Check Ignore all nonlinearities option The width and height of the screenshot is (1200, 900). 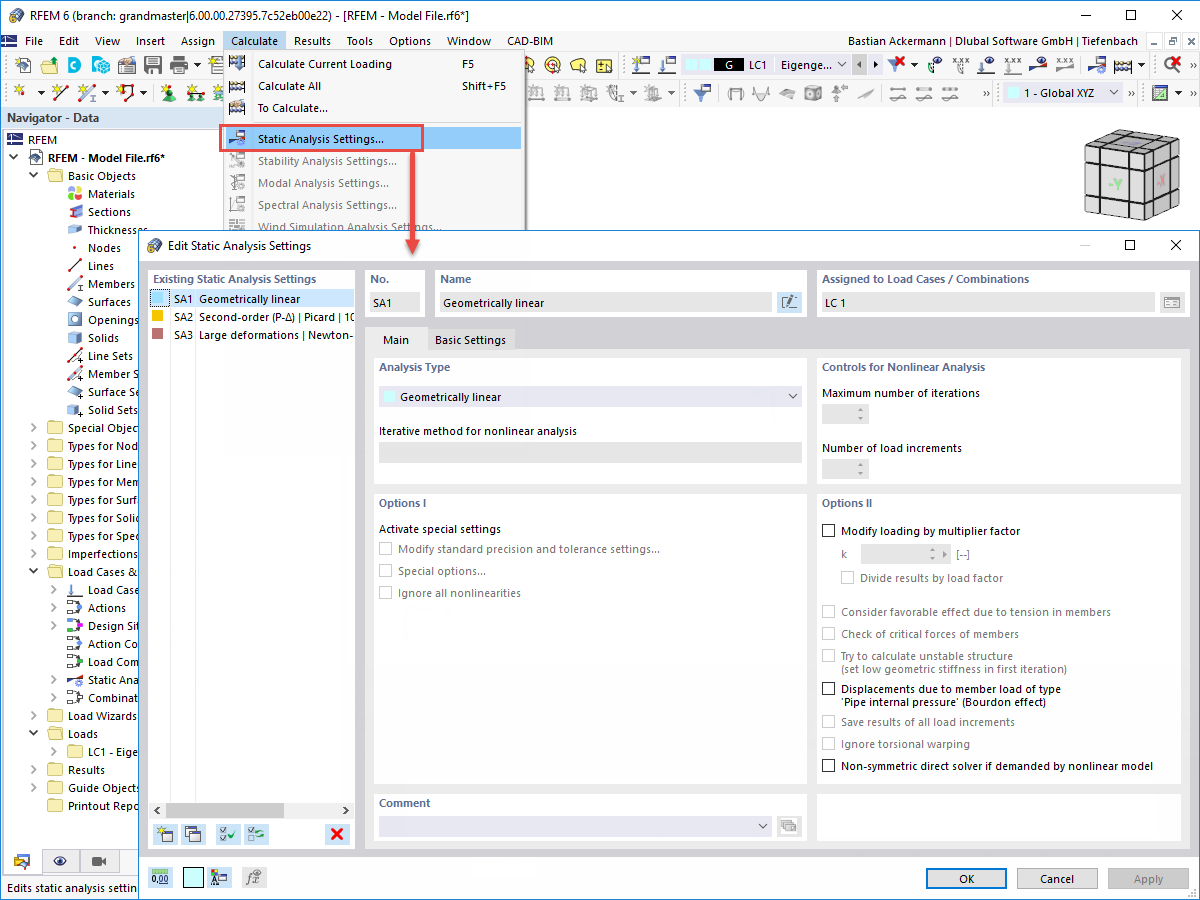pyautogui.click(x=386, y=592)
